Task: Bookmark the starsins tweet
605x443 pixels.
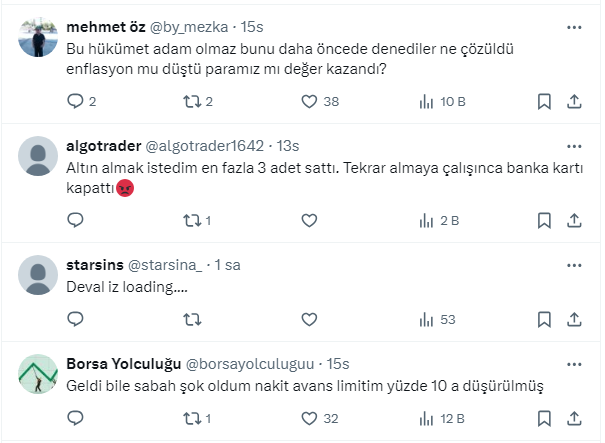Action: pyautogui.click(x=544, y=320)
